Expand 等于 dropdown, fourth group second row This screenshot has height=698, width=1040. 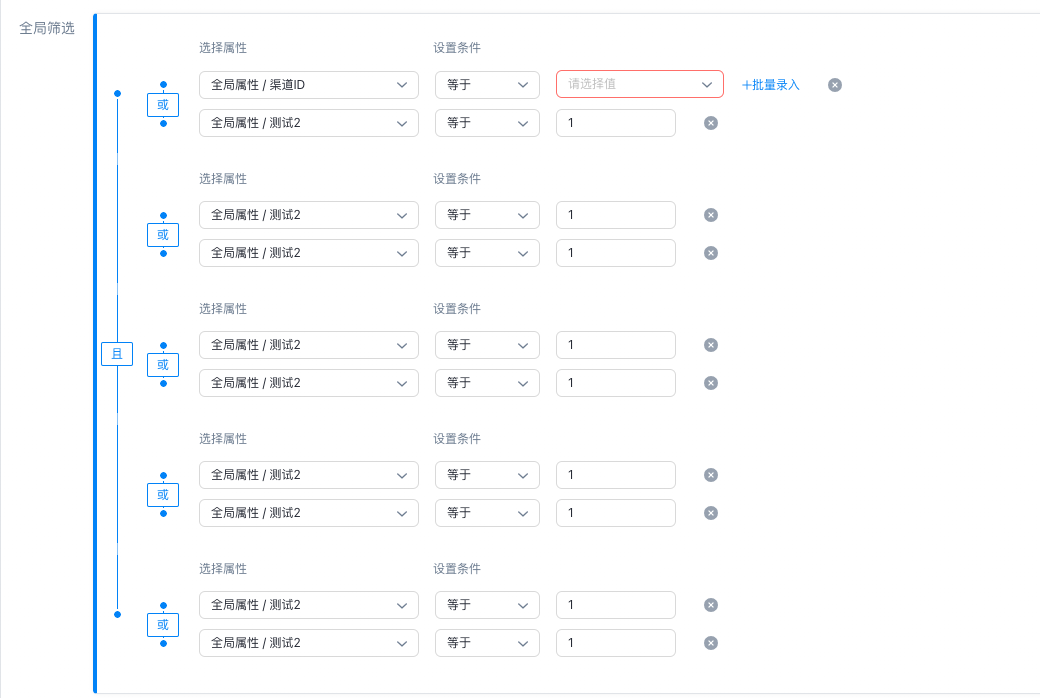[x=487, y=513]
